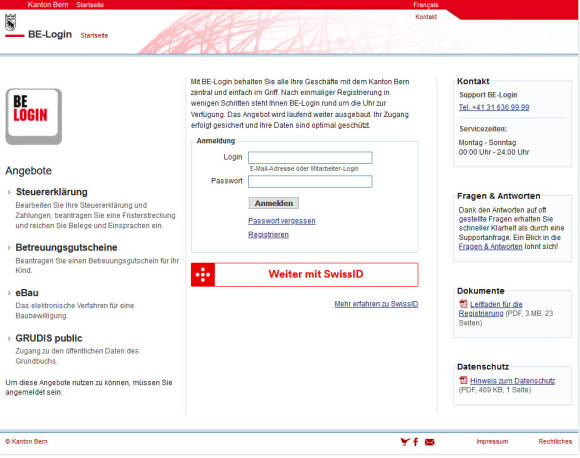Open Rechtliches in footer
The width and height of the screenshot is (580, 458).
tap(555, 441)
